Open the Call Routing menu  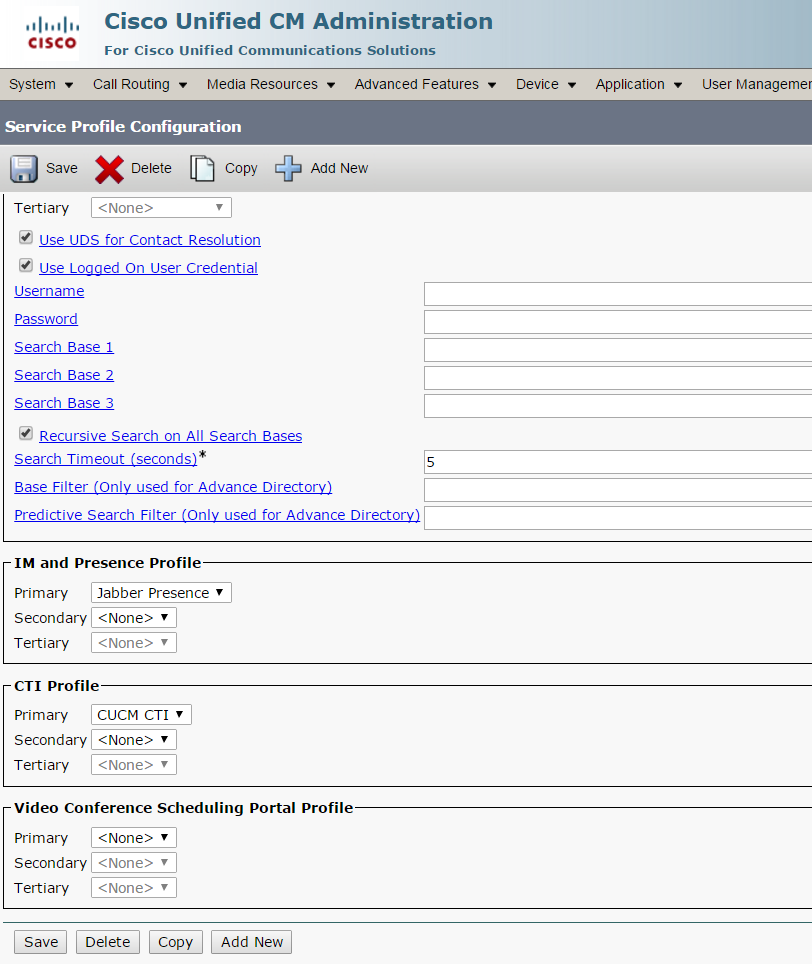tap(140, 84)
